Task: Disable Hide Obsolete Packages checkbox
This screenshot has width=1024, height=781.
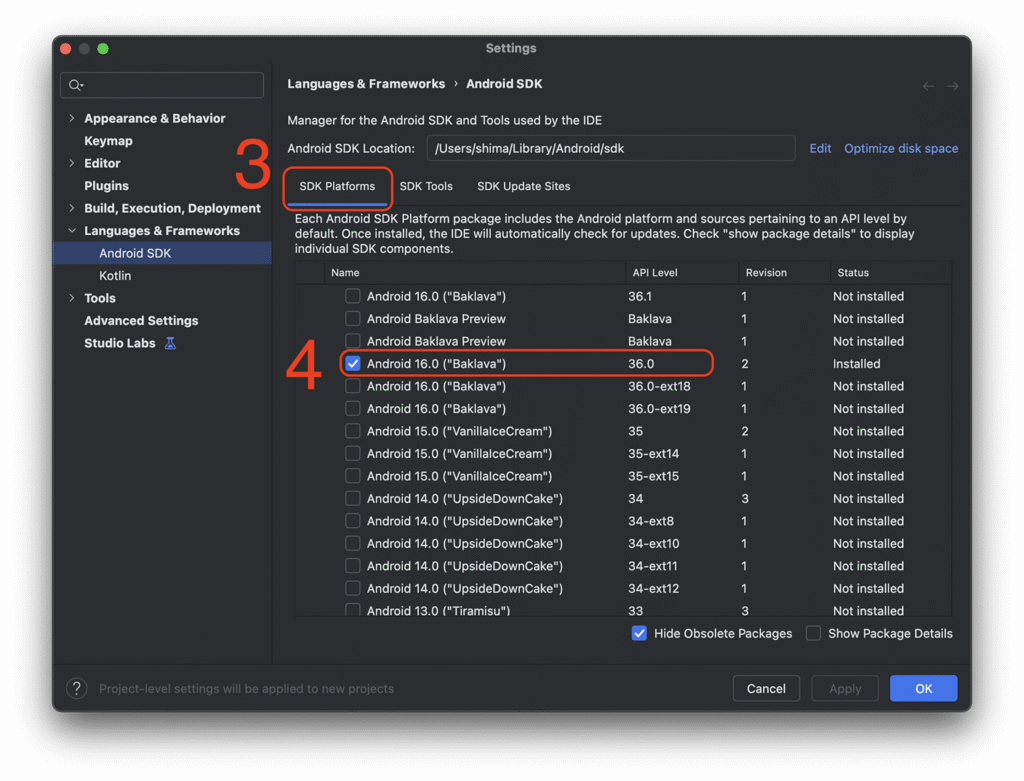Action: (x=639, y=633)
